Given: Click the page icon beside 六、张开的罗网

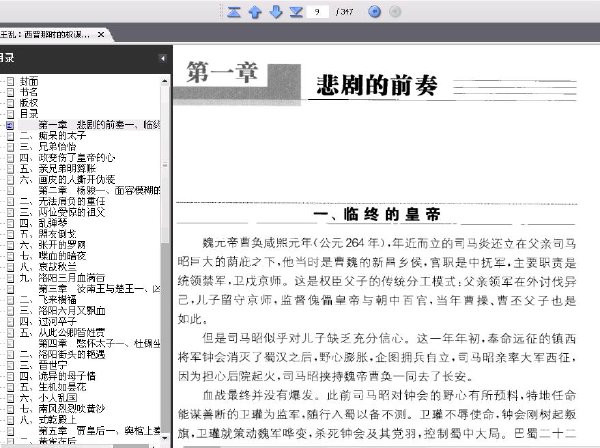Looking at the screenshot, I should [x=10, y=245].
